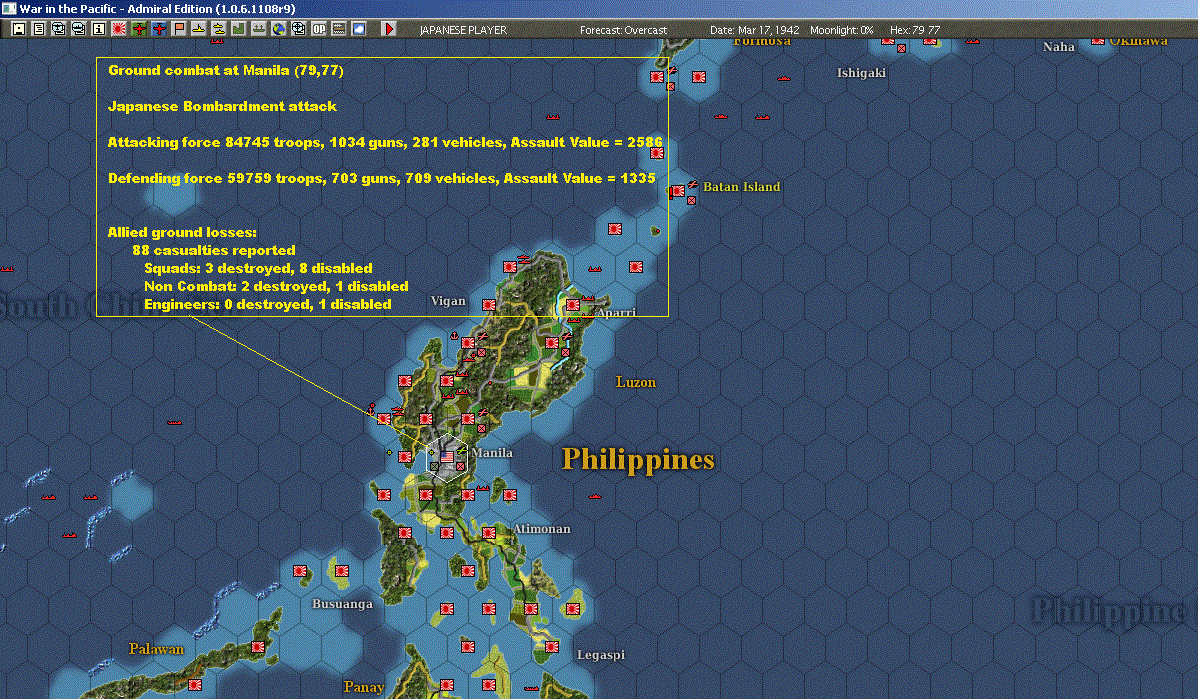The image size is (1198, 699).
Task: Click the save game disk icon
Action: (x=19, y=29)
